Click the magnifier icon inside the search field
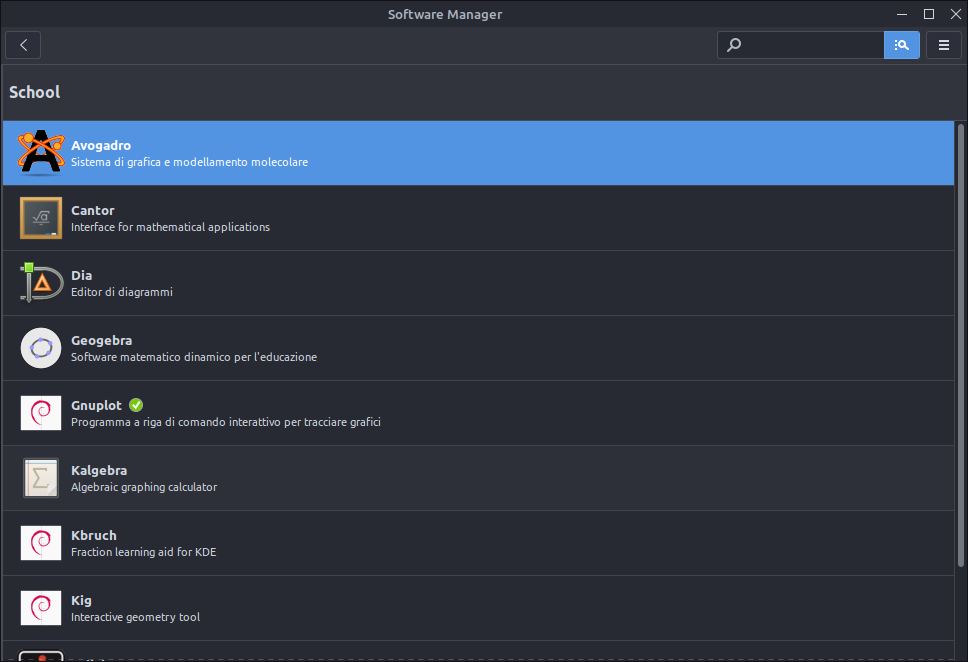This screenshot has width=968, height=662. (734, 45)
